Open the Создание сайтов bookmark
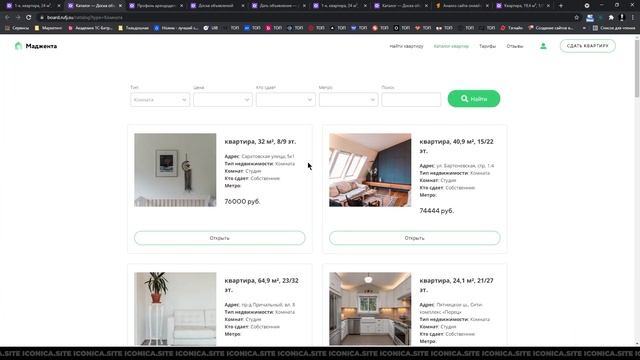The height and width of the screenshot is (360, 640). (x=551, y=28)
